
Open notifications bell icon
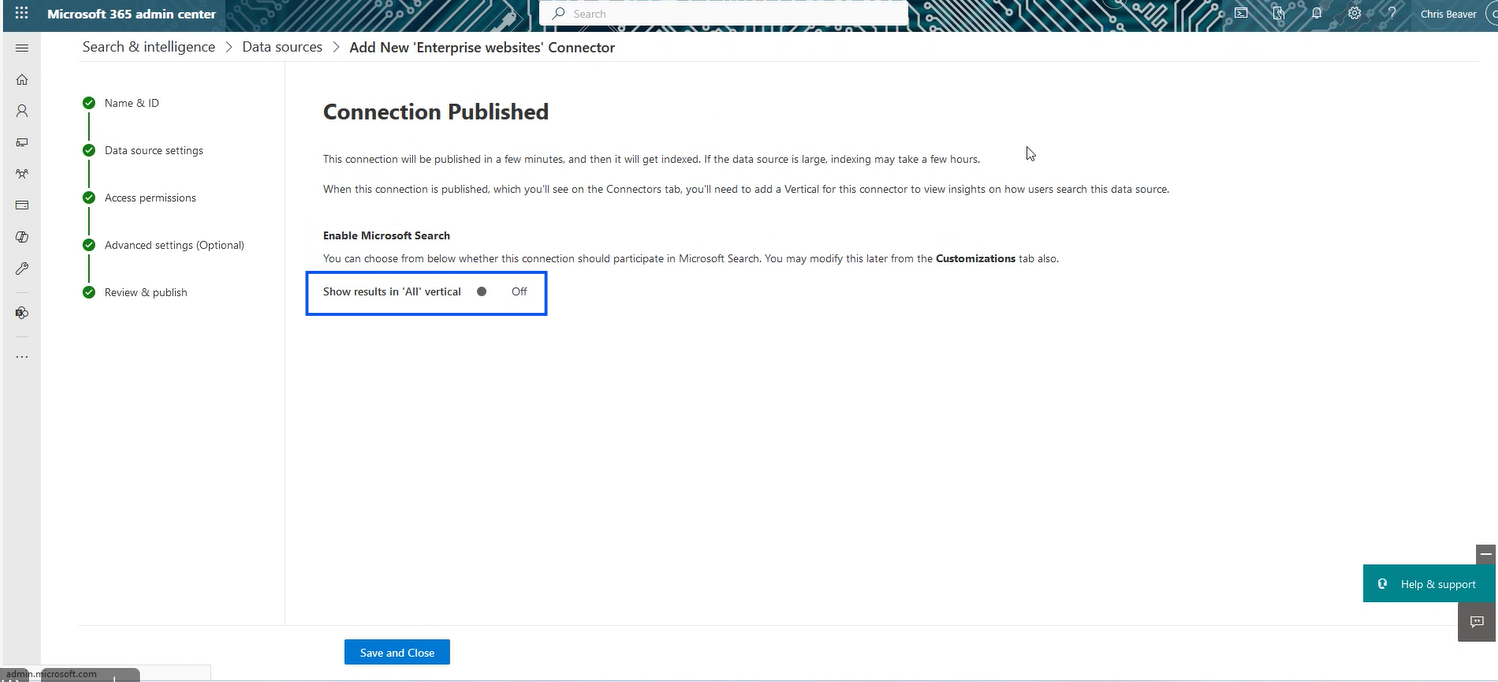pos(1317,14)
